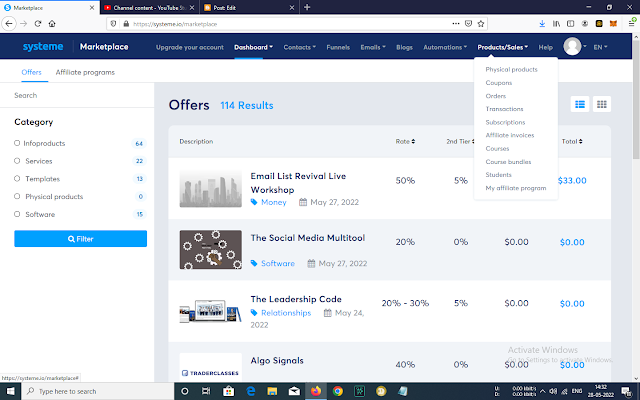This screenshot has height=400, width=640.
Task: Switch to the Offers tab
Action: (31, 72)
